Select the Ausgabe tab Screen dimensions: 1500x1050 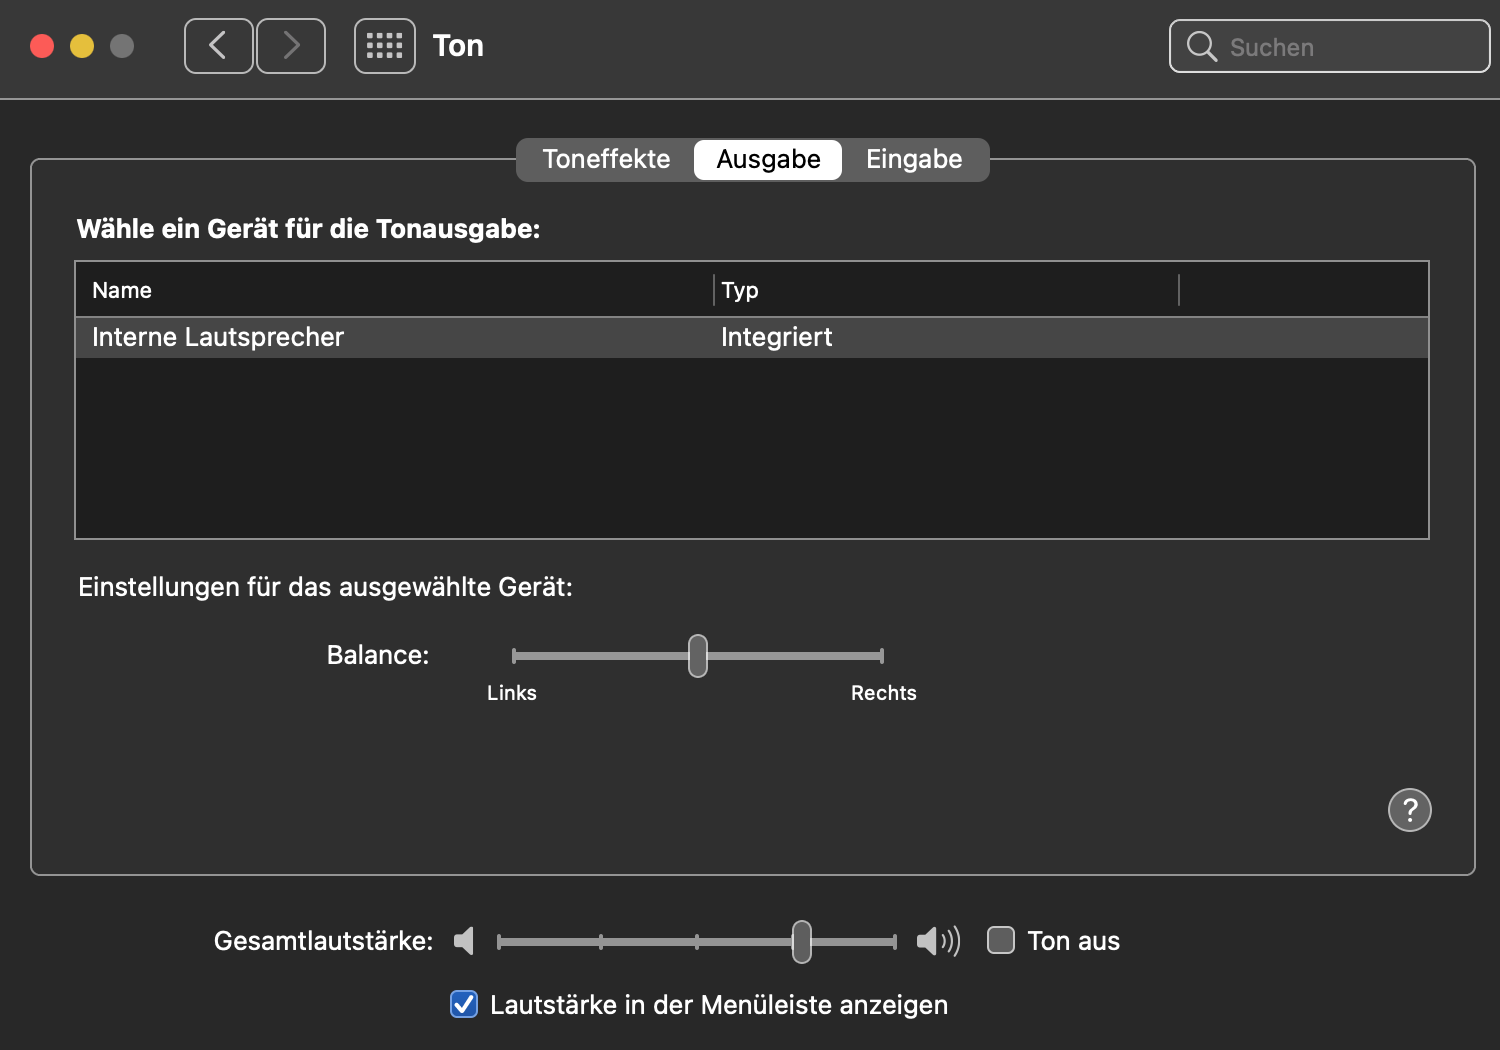[768, 160]
